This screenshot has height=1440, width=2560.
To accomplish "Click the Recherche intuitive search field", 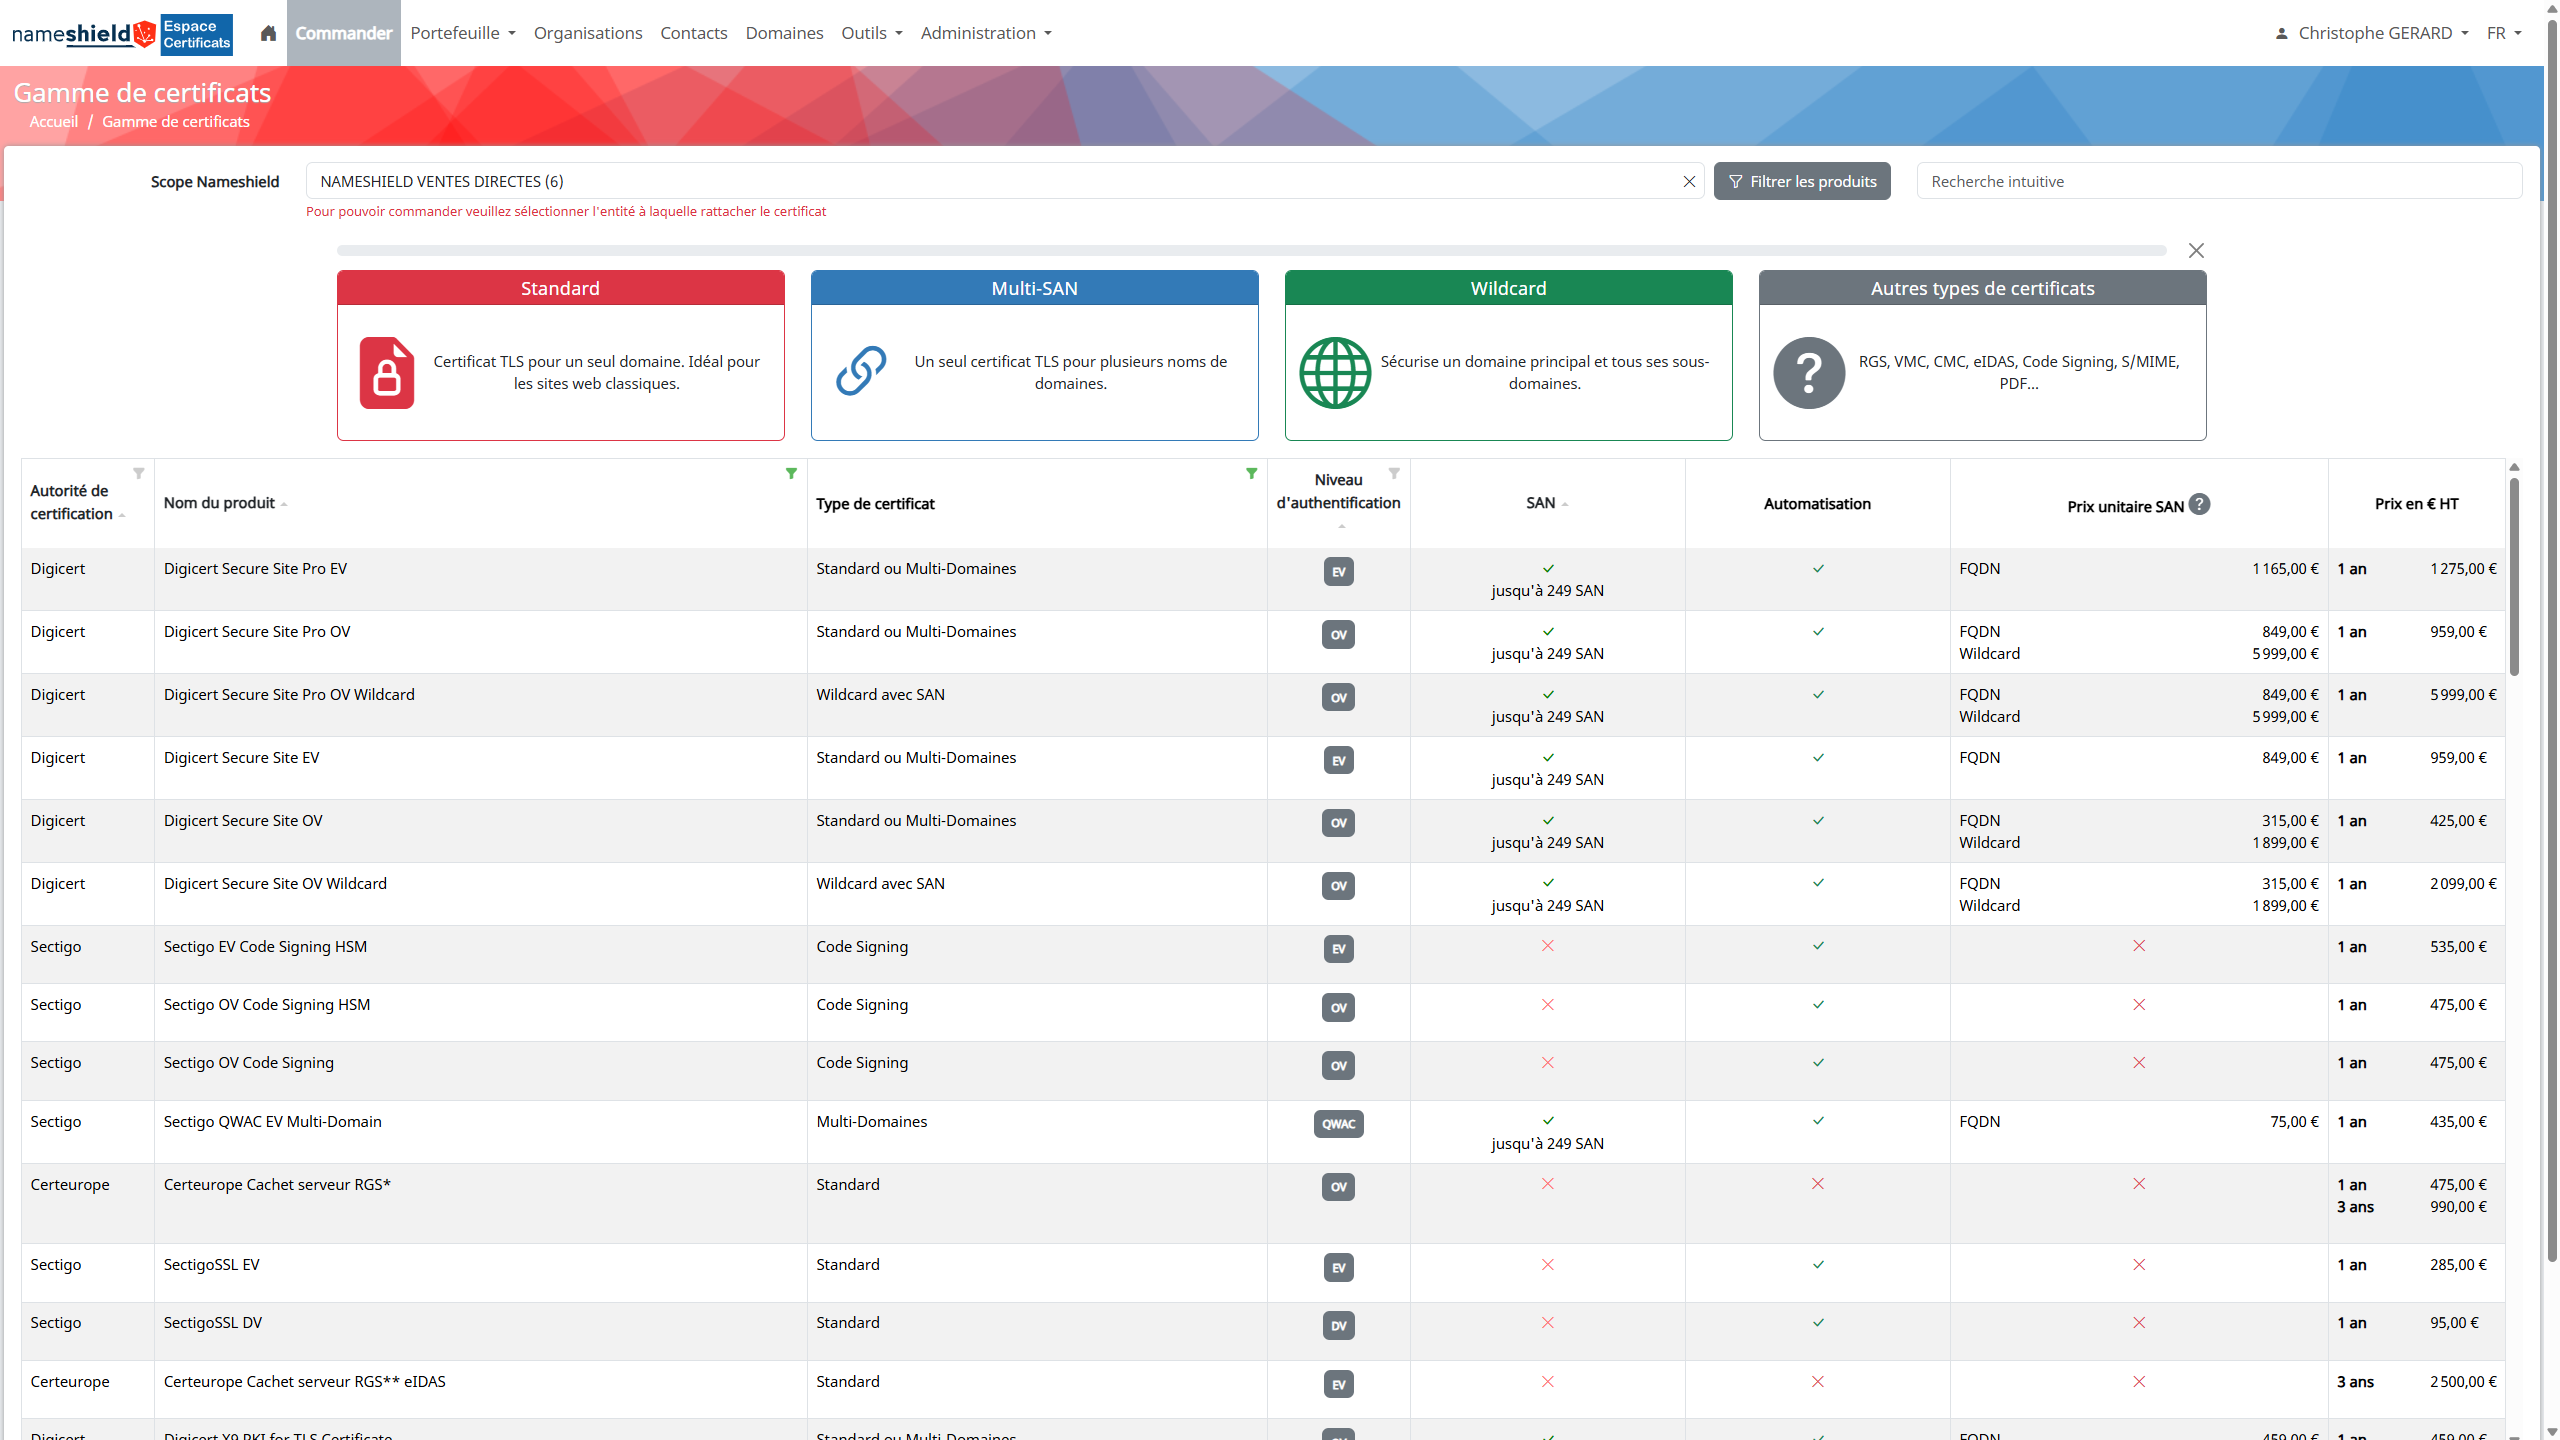I will (2219, 181).
